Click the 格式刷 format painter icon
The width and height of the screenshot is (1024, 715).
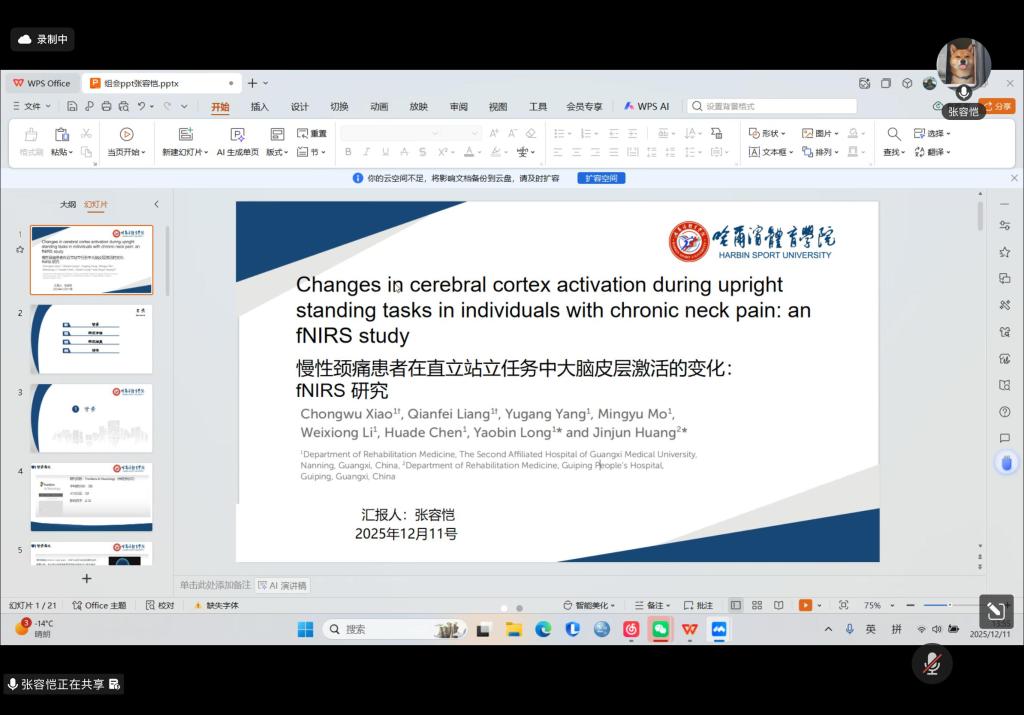[x=31, y=135]
